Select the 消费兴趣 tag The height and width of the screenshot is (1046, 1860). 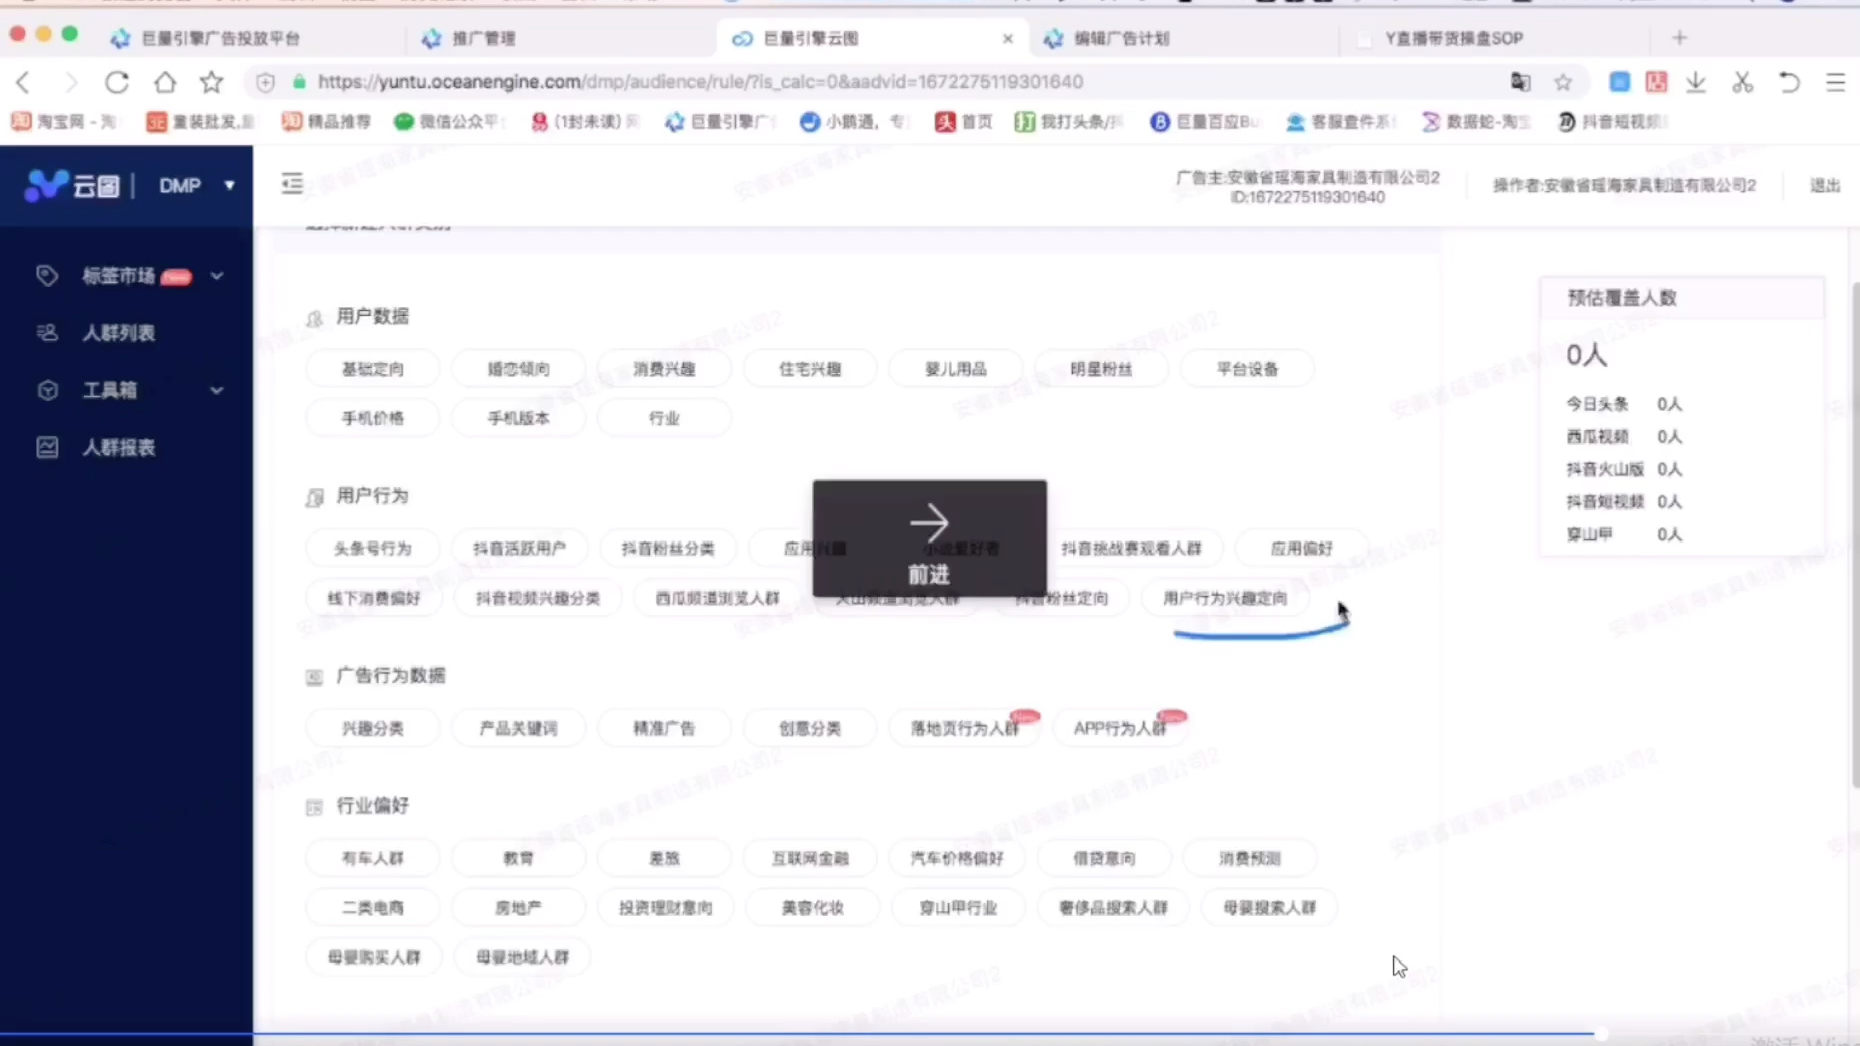point(664,369)
